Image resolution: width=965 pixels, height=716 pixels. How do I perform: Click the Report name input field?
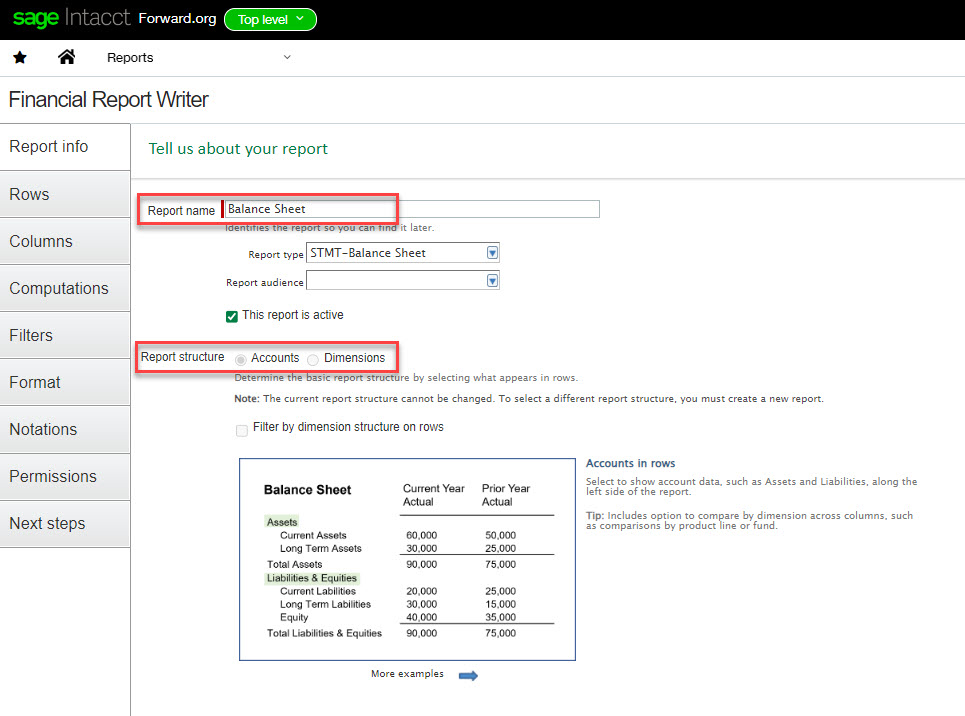pos(412,209)
